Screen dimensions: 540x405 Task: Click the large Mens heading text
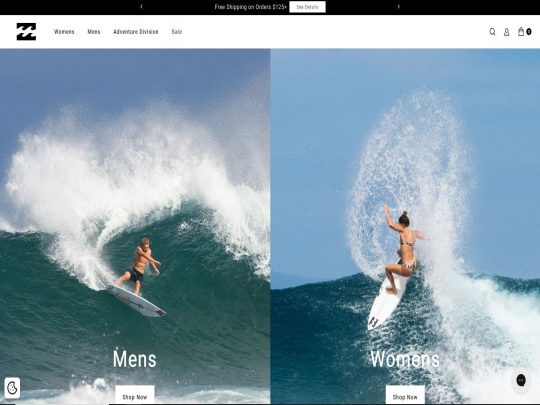pos(135,359)
